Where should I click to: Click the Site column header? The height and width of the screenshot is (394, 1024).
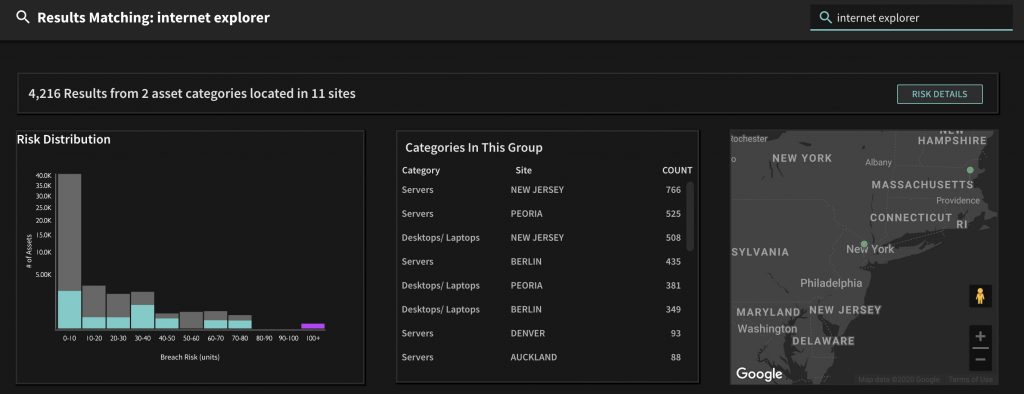[x=524, y=171]
